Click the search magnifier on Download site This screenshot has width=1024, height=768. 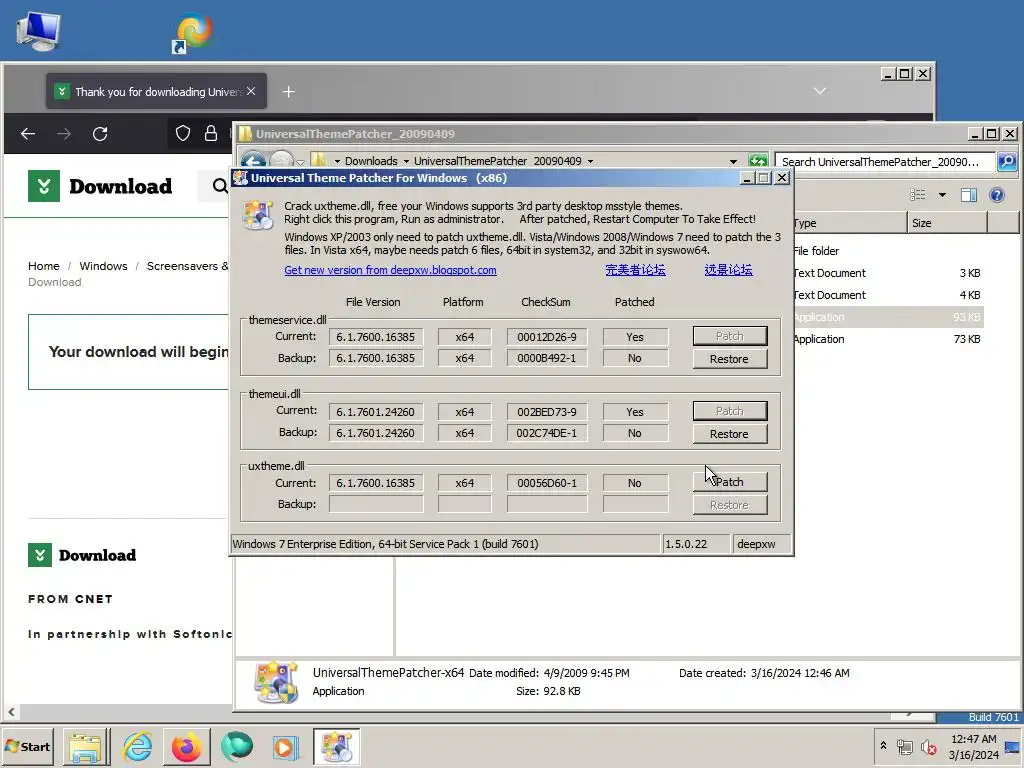219,186
